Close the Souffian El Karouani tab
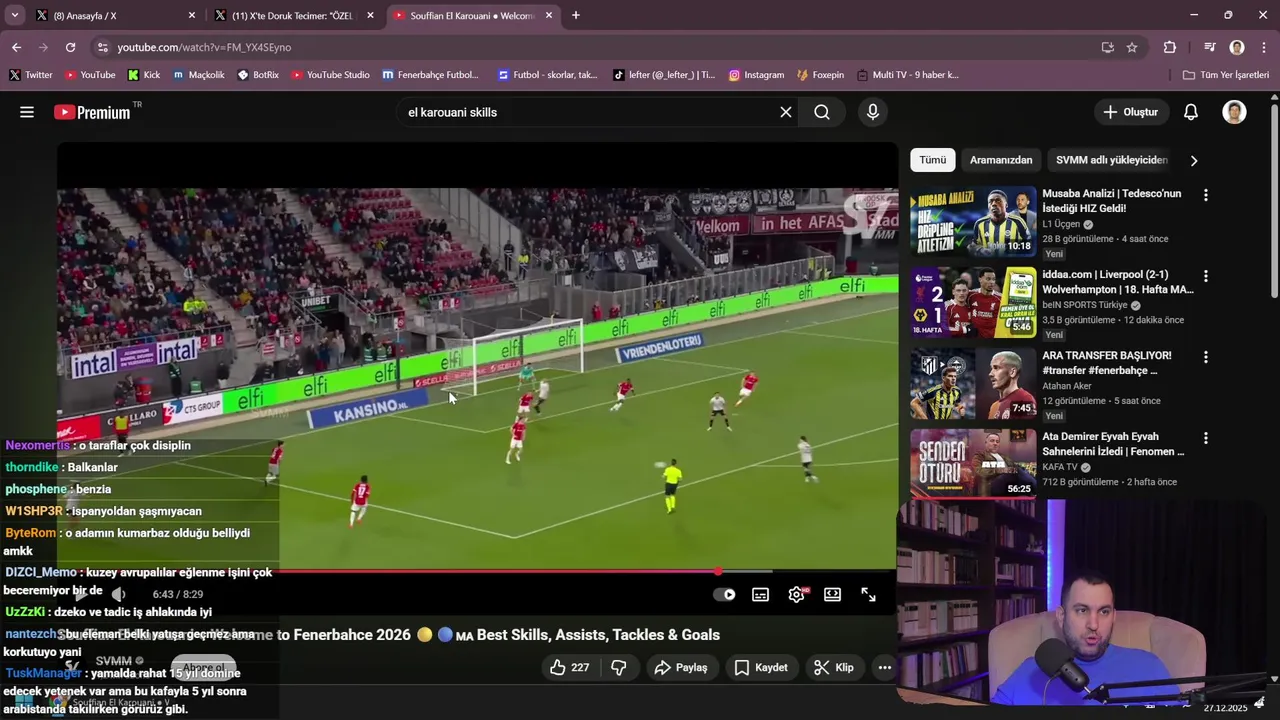This screenshot has width=1280, height=720. point(548,15)
